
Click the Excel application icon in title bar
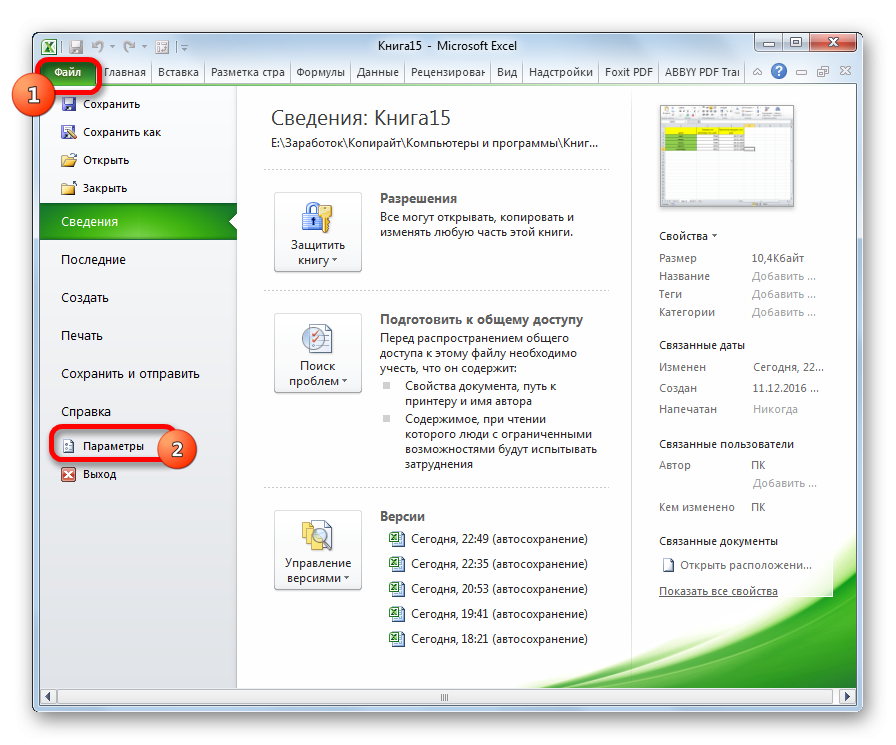[49, 47]
